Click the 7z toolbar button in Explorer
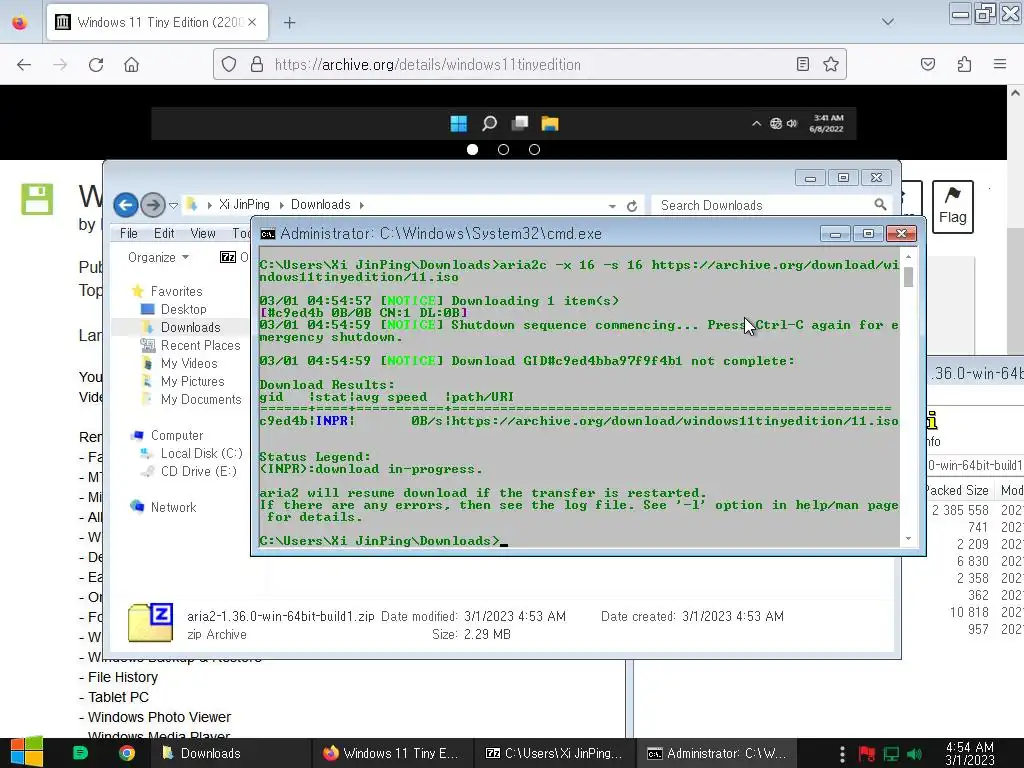The image size is (1024, 768). [x=228, y=257]
